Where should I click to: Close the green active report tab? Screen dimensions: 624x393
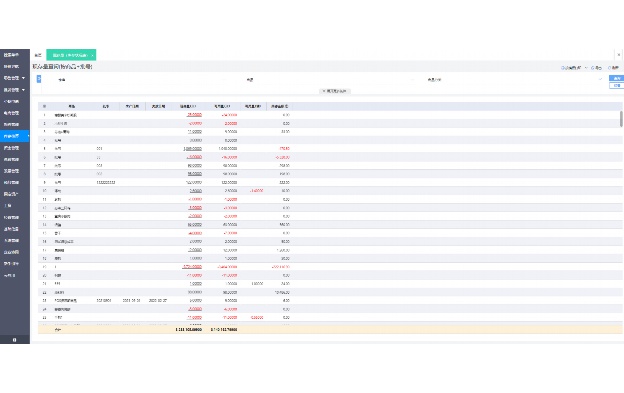coord(92,55)
